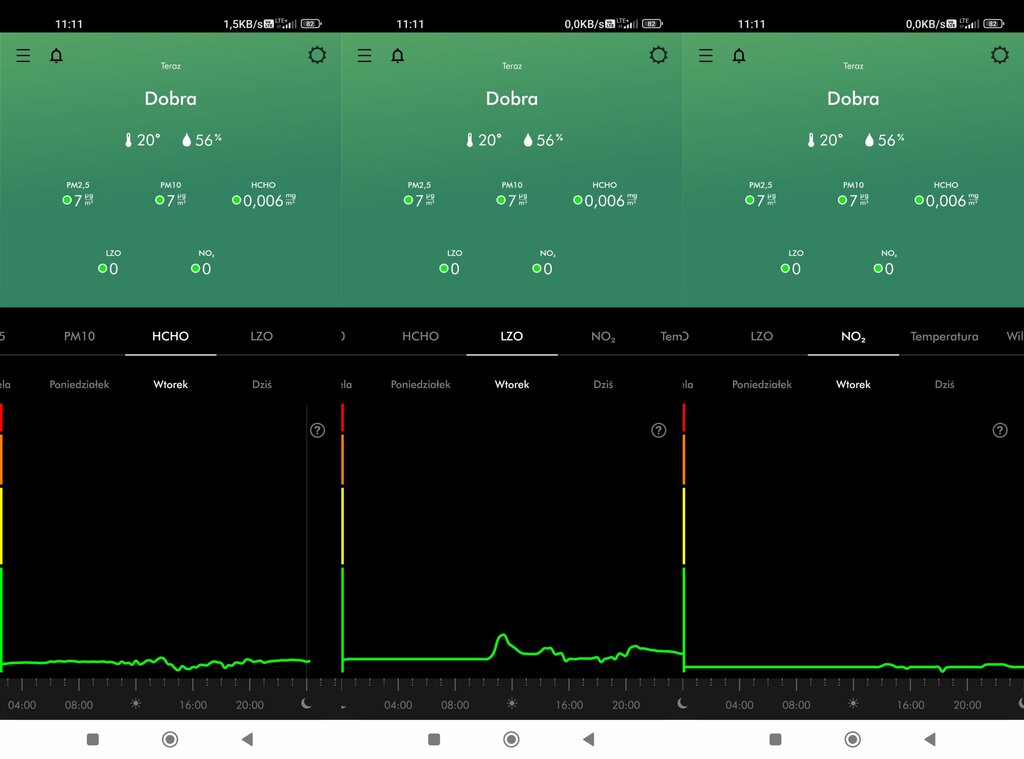Tap 08:00 time label on LZO timeline

click(455, 705)
